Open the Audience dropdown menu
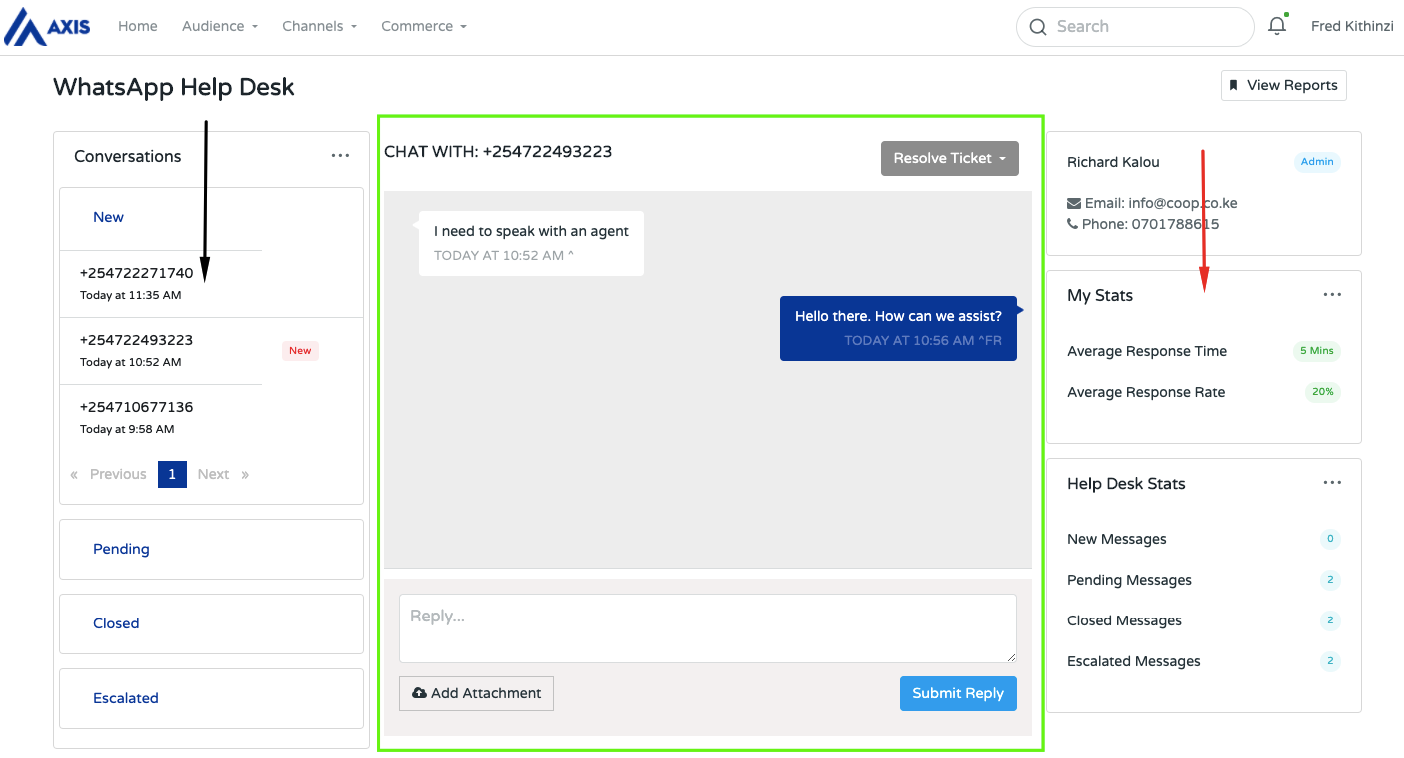1404x758 pixels. click(x=220, y=26)
